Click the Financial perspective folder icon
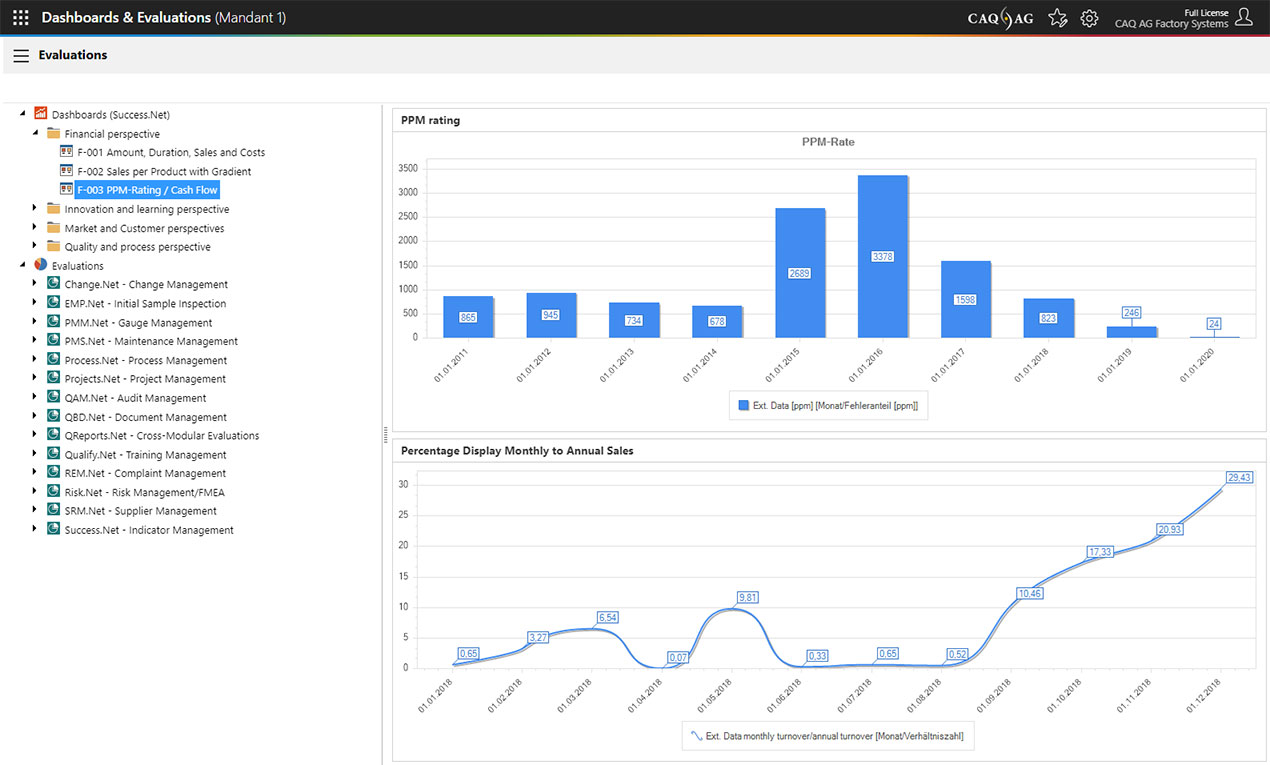1270x765 pixels. pos(54,133)
